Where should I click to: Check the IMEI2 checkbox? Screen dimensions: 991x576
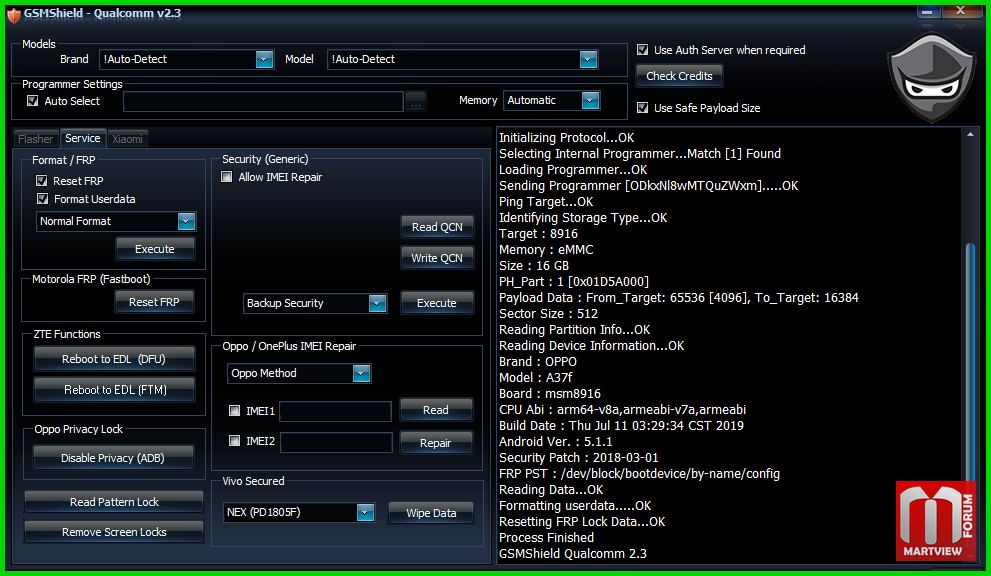(234, 441)
